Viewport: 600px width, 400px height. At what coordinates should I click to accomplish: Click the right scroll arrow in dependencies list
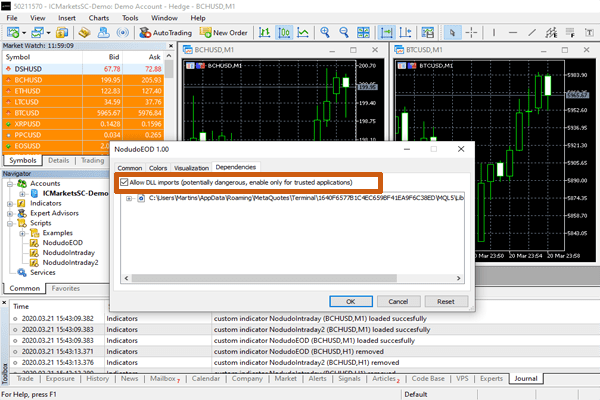tap(458, 278)
